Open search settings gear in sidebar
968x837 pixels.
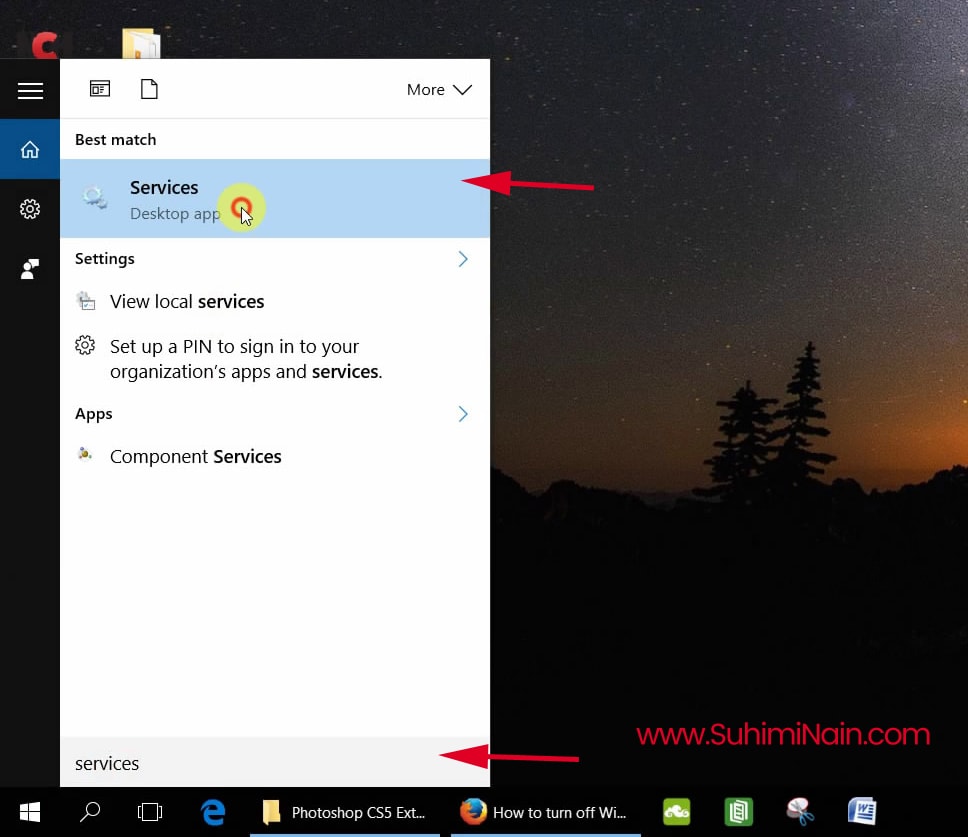pyautogui.click(x=30, y=209)
